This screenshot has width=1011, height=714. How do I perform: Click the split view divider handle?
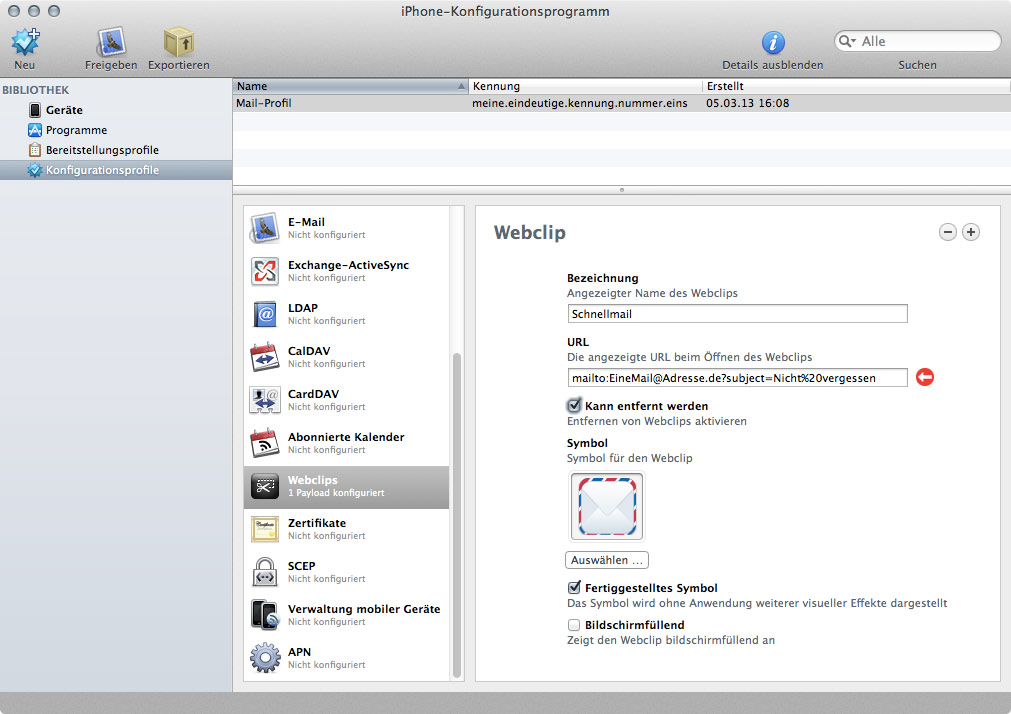coord(622,190)
